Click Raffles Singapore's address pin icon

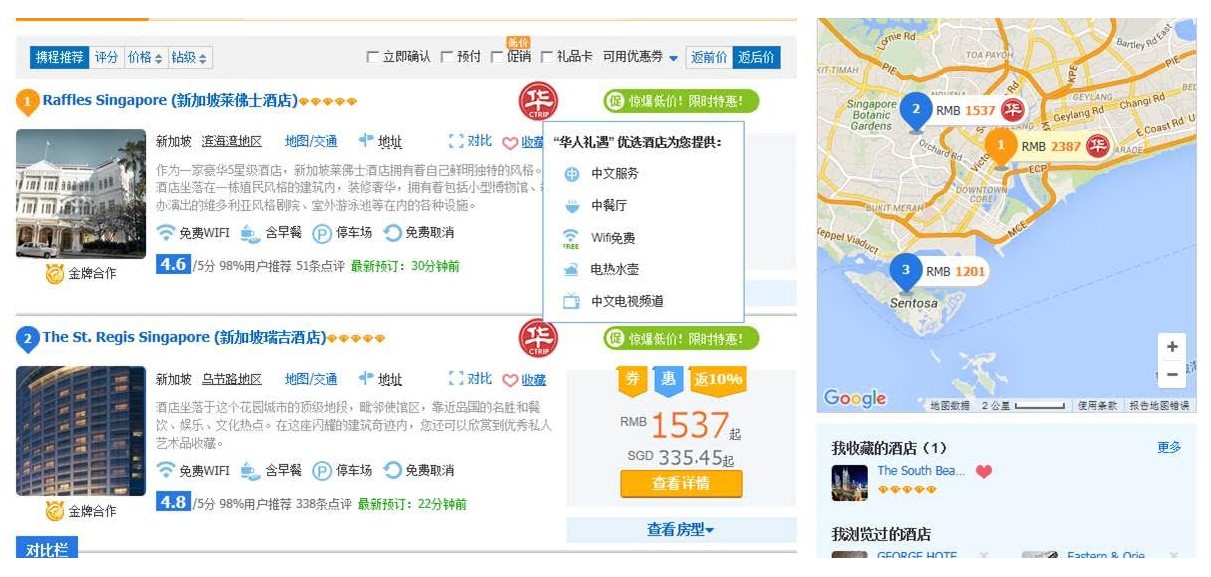pos(366,142)
